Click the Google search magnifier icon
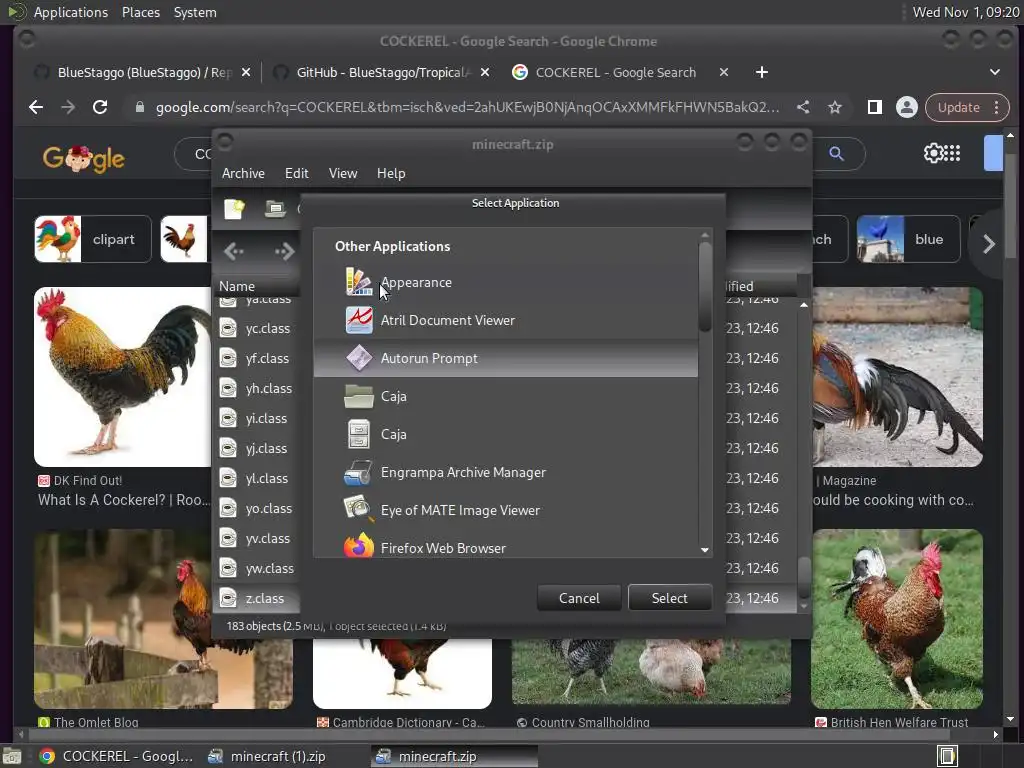The height and width of the screenshot is (768, 1024). tap(837, 153)
